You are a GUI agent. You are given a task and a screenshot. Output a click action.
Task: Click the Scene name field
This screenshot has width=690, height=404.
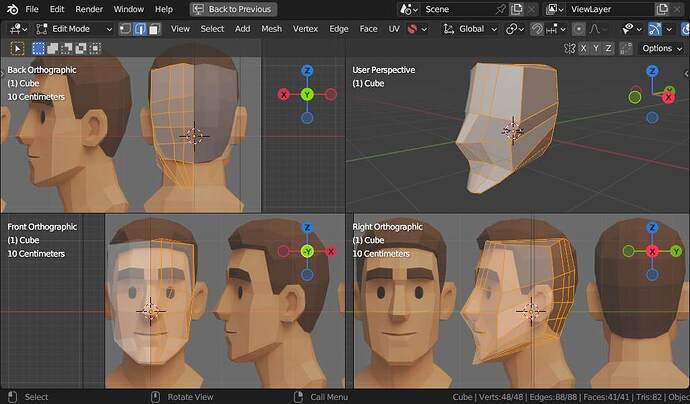pos(458,9)
